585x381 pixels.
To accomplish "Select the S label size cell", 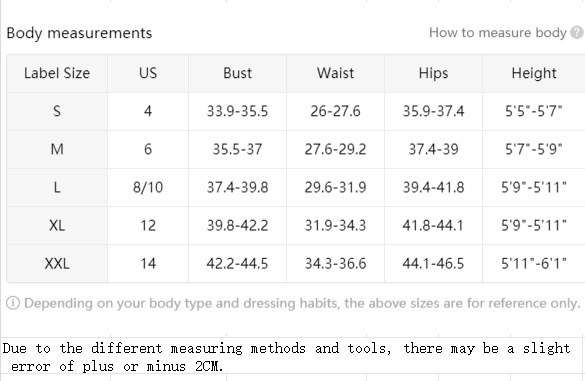I will [57, 111].
